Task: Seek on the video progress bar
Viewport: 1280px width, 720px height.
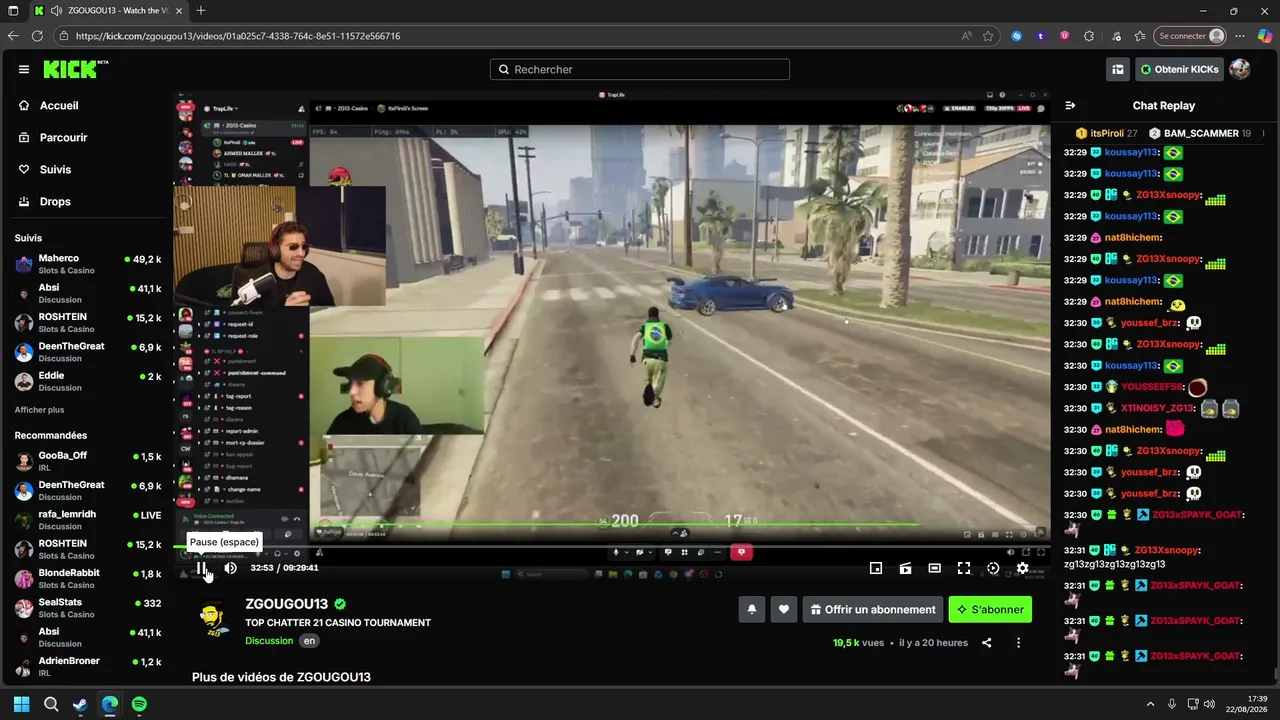Action: [x=612, y=546]
